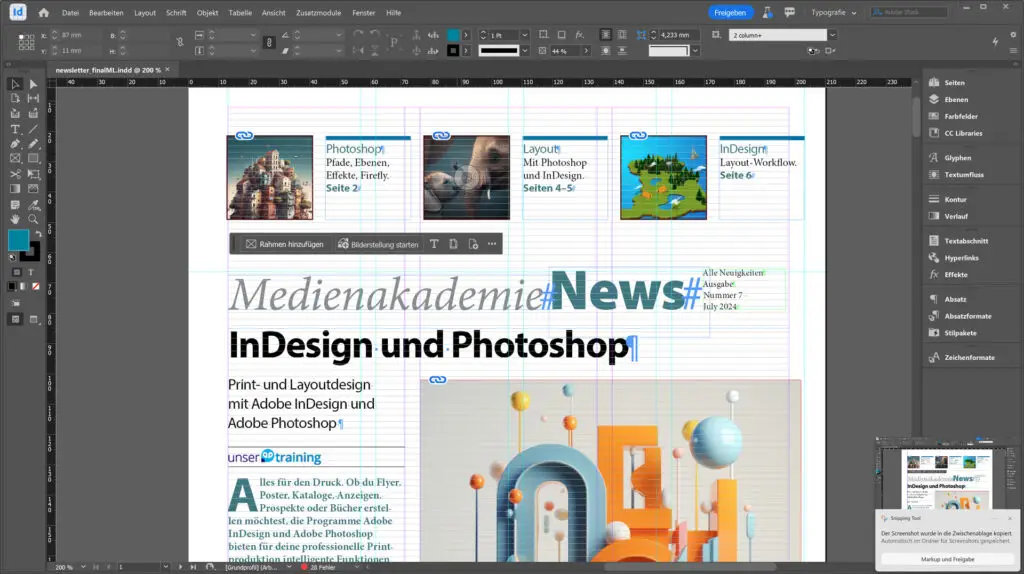Click the link badge on the city image
This screenshot has width=1024, height=574.
pyautogui.click(x=244, y=136)
